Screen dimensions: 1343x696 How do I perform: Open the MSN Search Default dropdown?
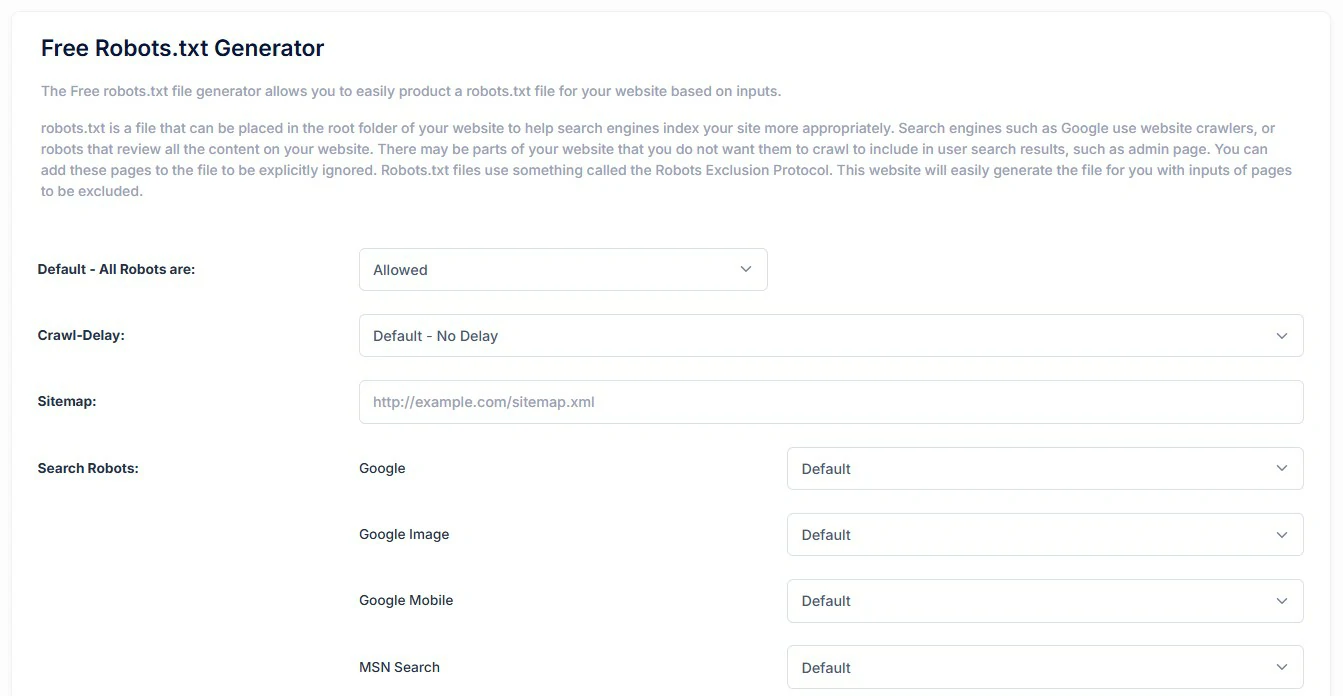(x=1045, y=666)
